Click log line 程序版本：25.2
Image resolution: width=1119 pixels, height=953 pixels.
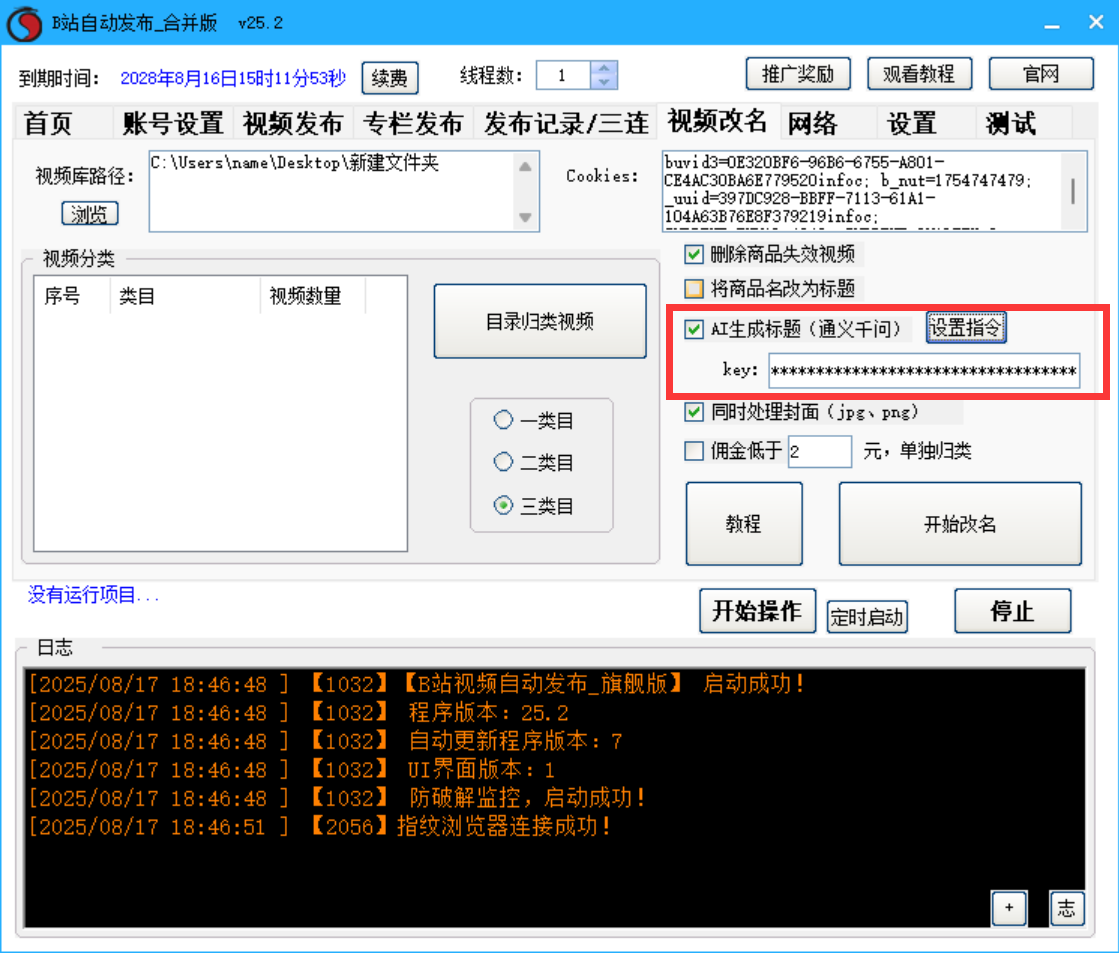299,712
